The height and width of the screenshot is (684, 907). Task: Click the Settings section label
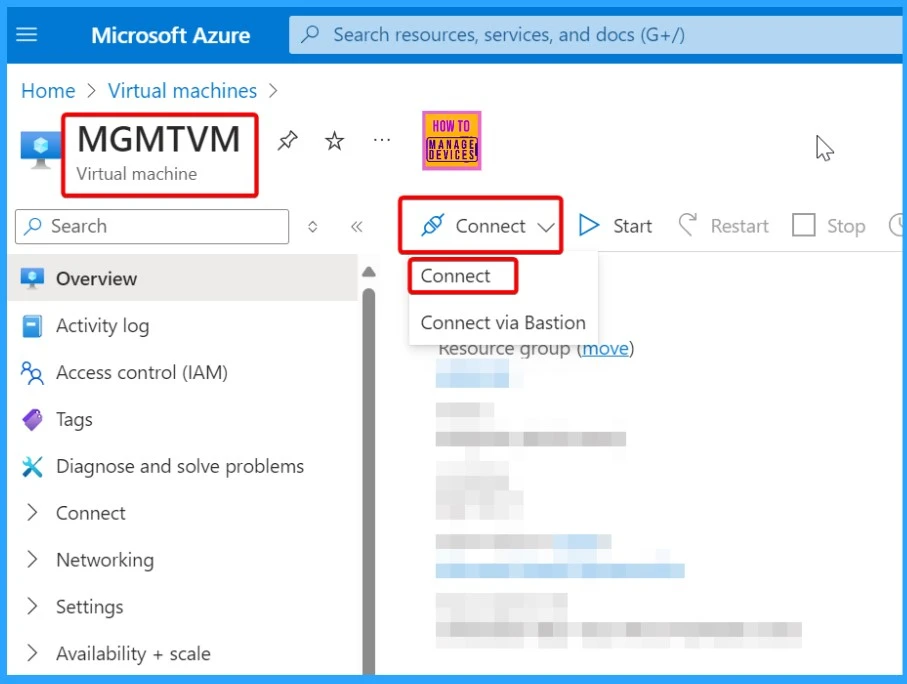90,607
